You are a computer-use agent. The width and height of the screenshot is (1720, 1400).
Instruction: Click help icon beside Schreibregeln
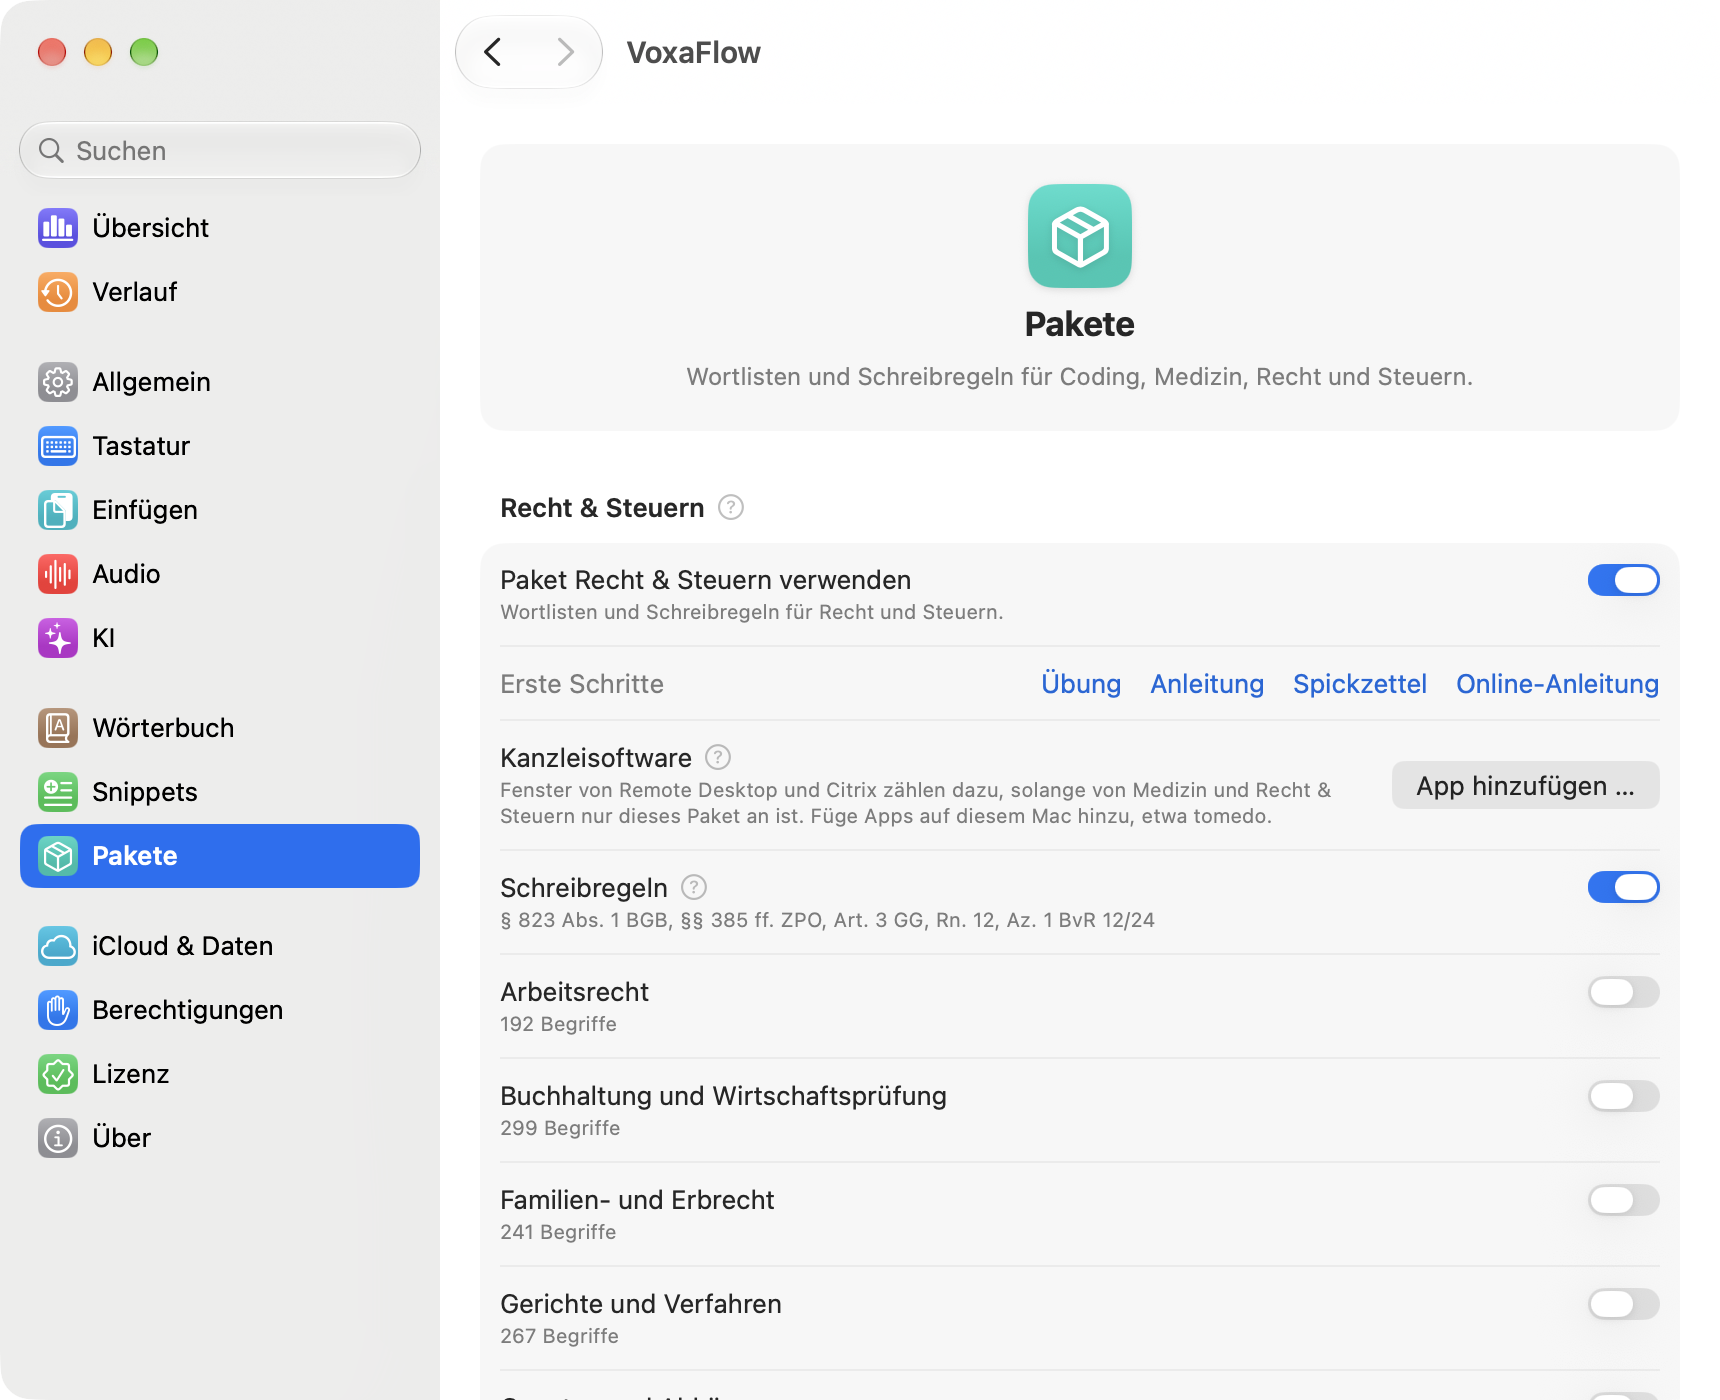(x=694, y=888)
